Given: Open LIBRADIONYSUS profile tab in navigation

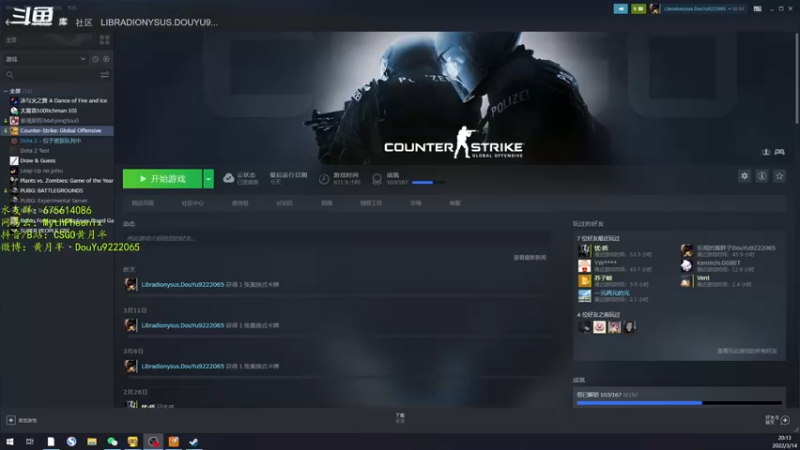Looking at the screenshot, I should [159, 22].
